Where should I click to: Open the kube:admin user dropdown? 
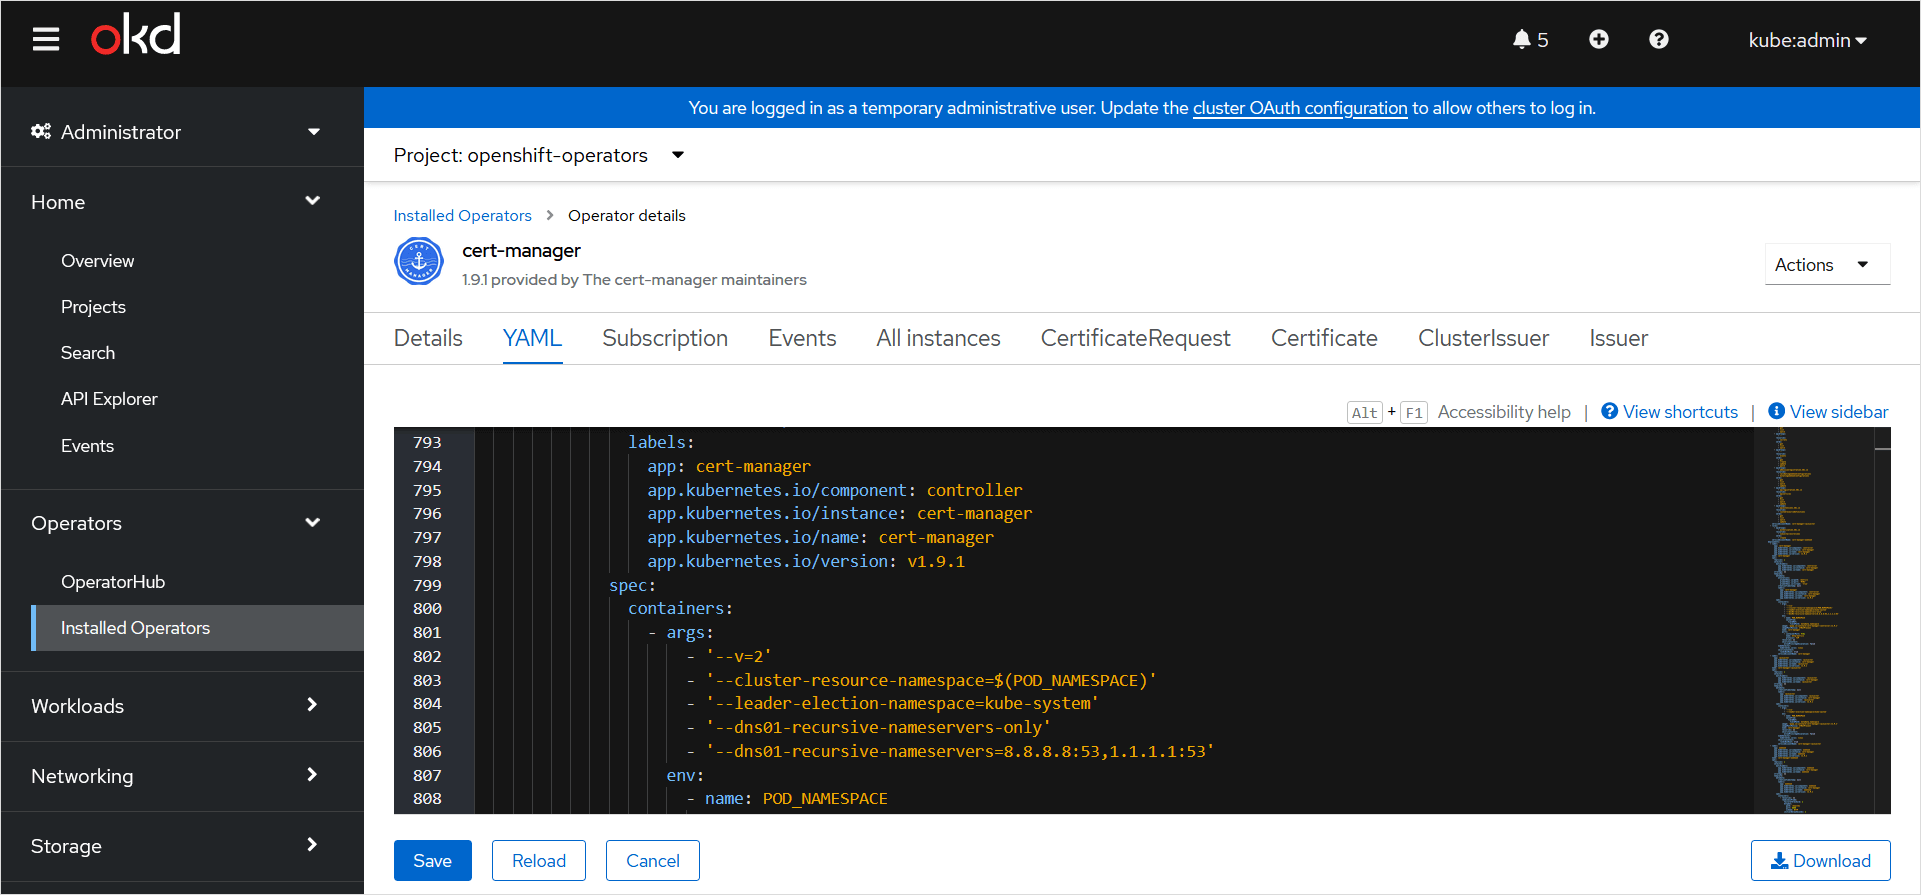(x=1807, y=40)
